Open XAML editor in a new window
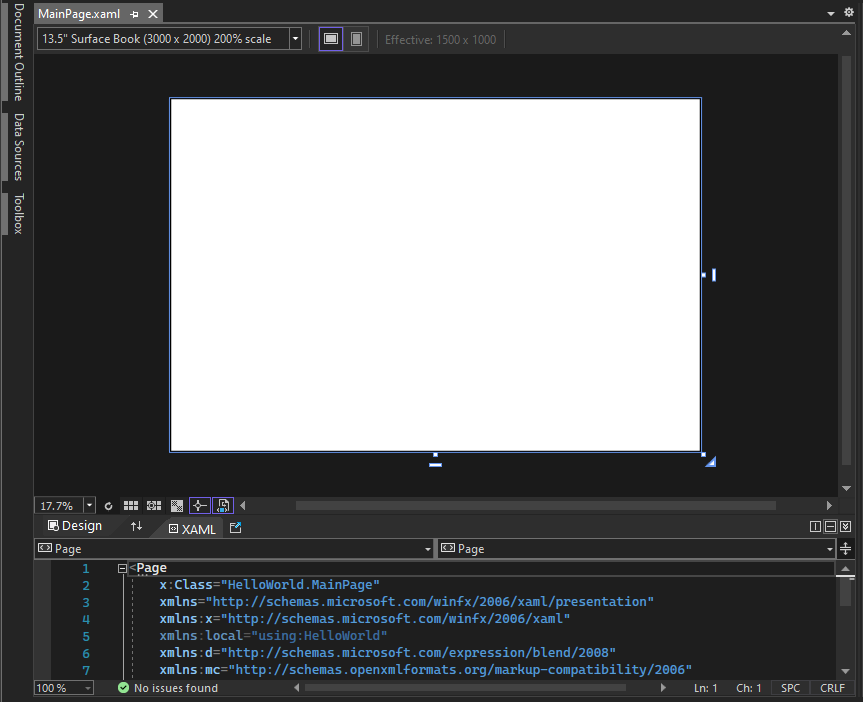Screen dimensions: 863x702 (237, 528)
